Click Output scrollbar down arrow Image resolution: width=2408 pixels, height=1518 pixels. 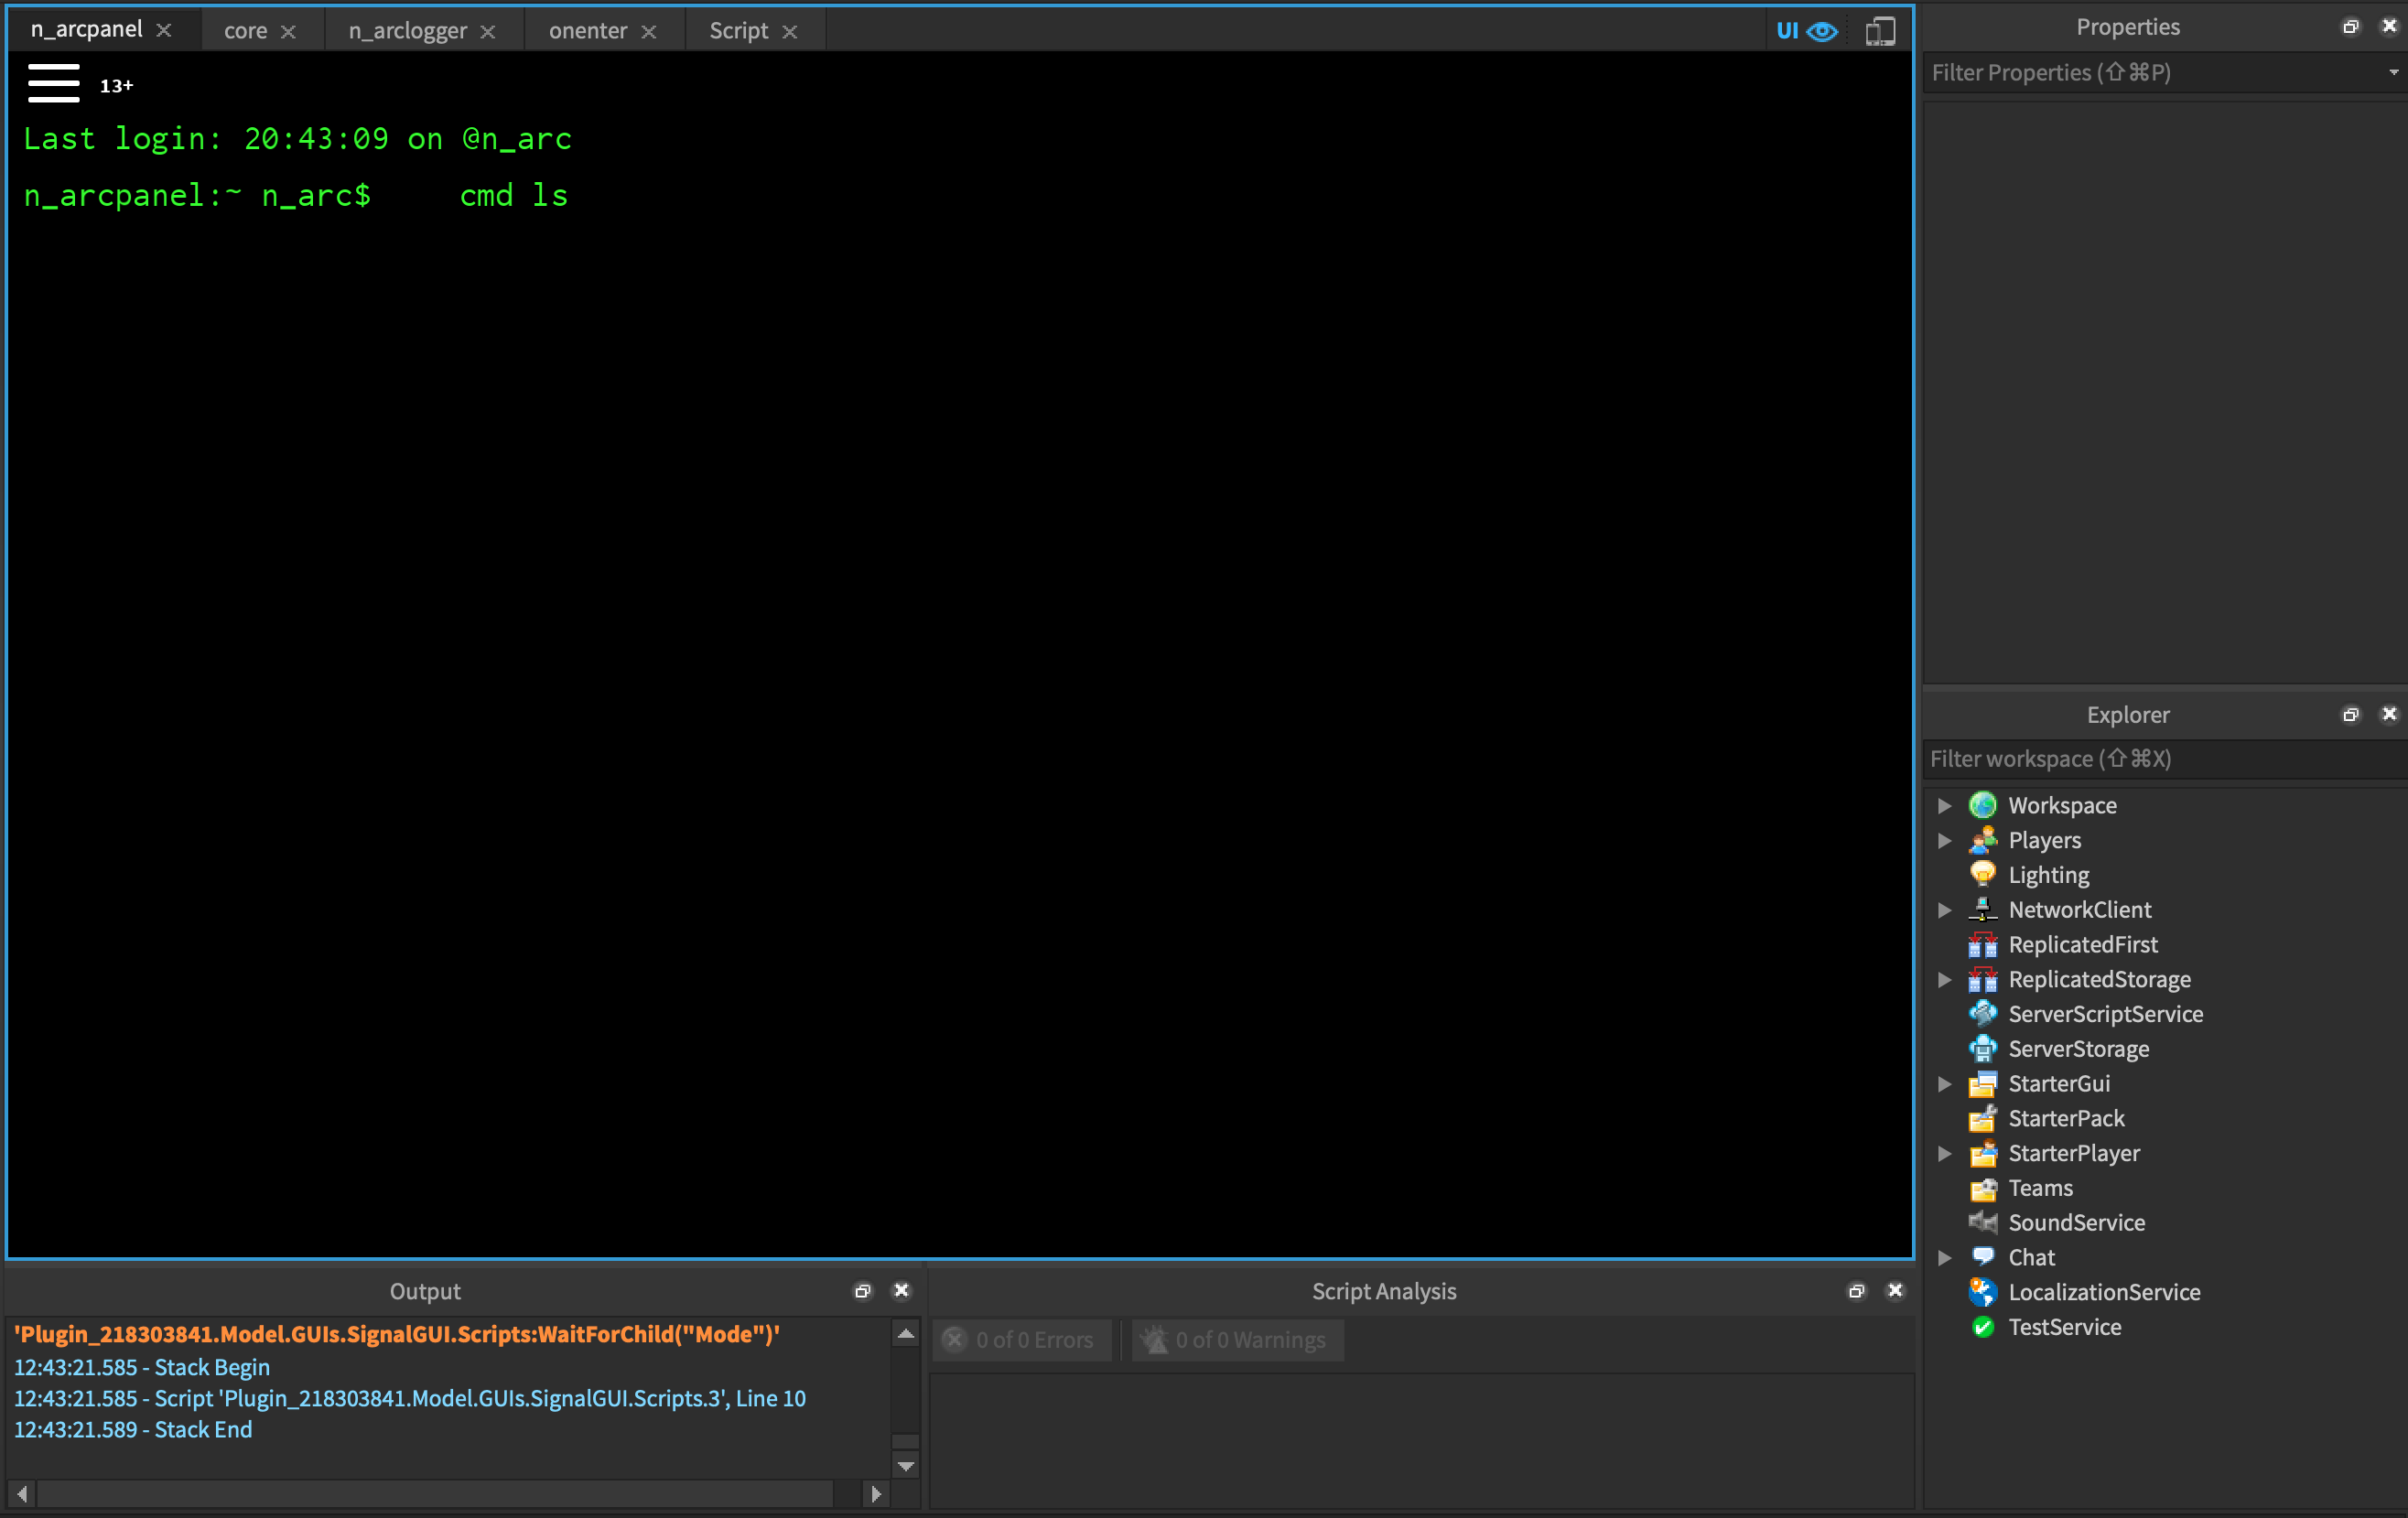(906, 1466)
